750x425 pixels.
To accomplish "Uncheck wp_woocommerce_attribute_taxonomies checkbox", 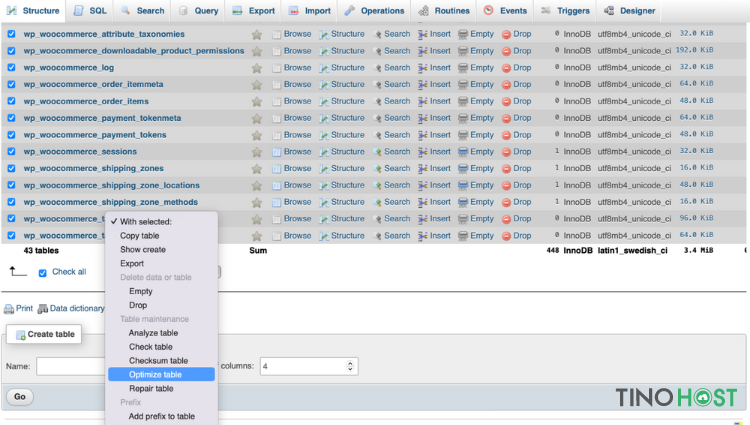I will coord(11,34).
